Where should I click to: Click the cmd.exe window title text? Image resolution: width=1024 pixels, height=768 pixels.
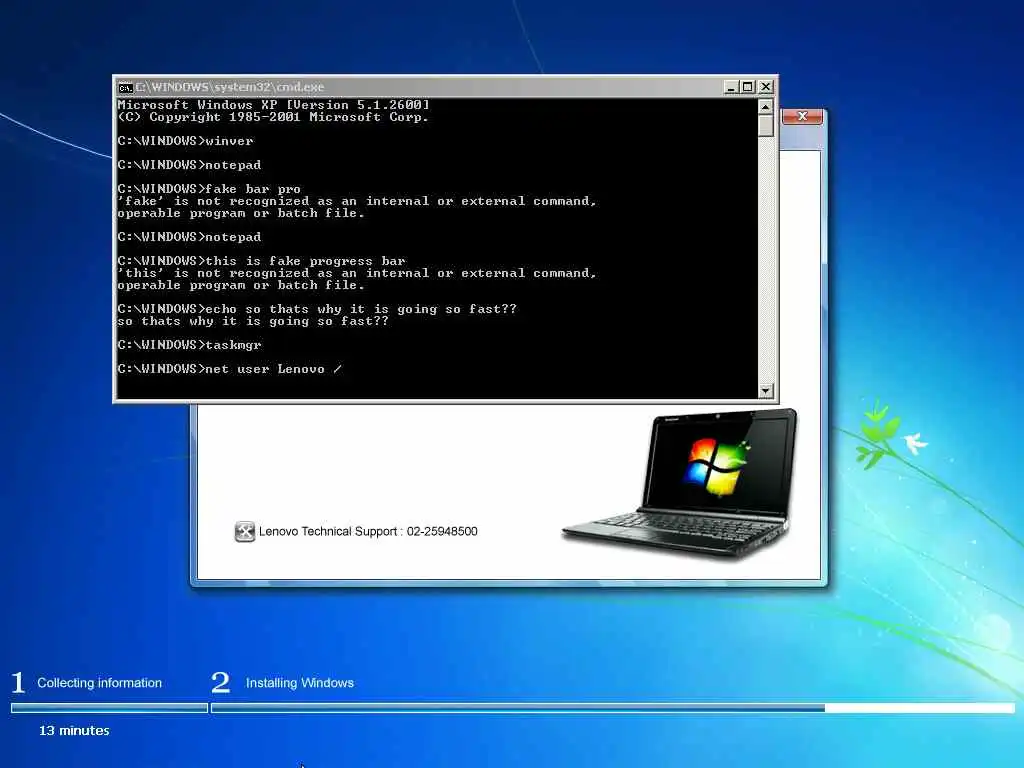(x=230, y=87)
